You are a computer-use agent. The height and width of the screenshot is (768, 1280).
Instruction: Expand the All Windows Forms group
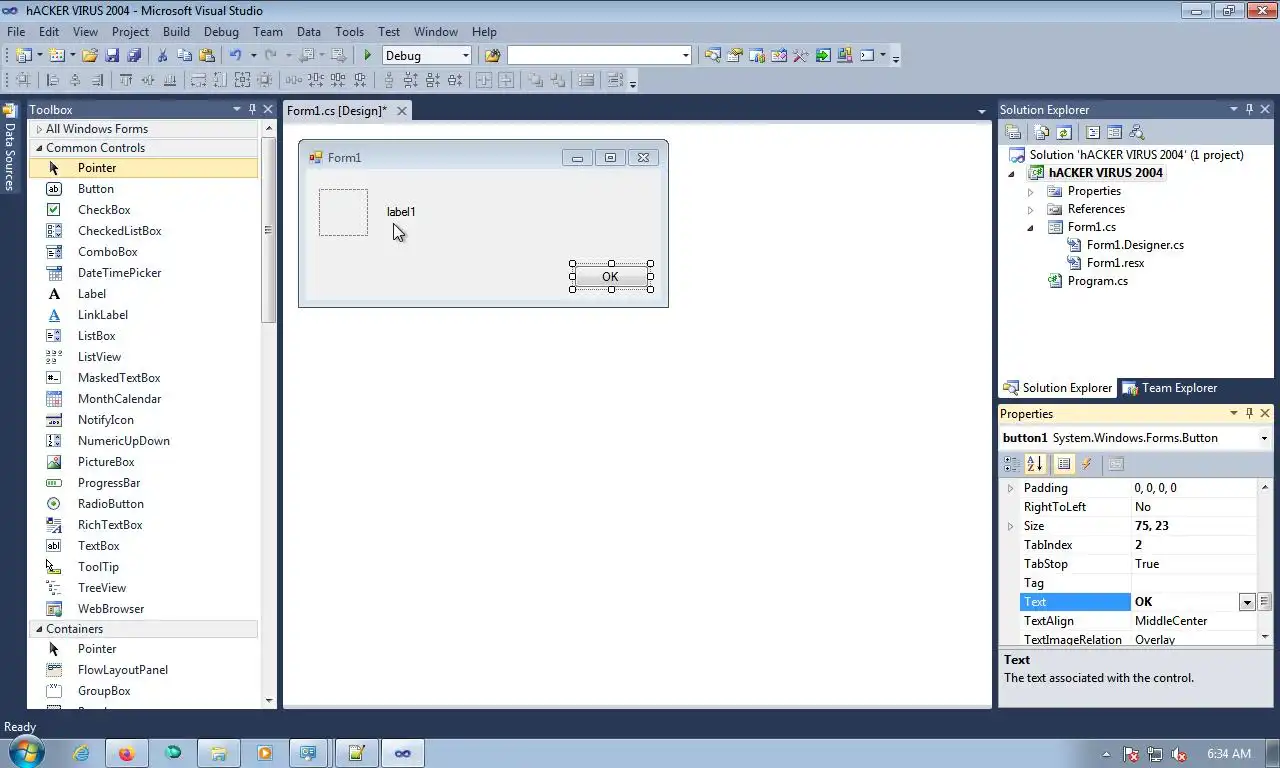[x=39, y=129]
